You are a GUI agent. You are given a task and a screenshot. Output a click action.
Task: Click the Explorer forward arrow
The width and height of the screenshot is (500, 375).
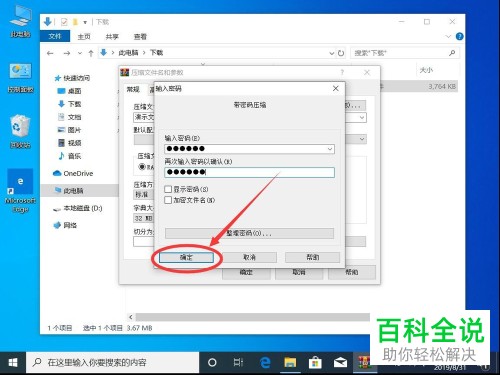pyautogui.click(x=67, y=53)
